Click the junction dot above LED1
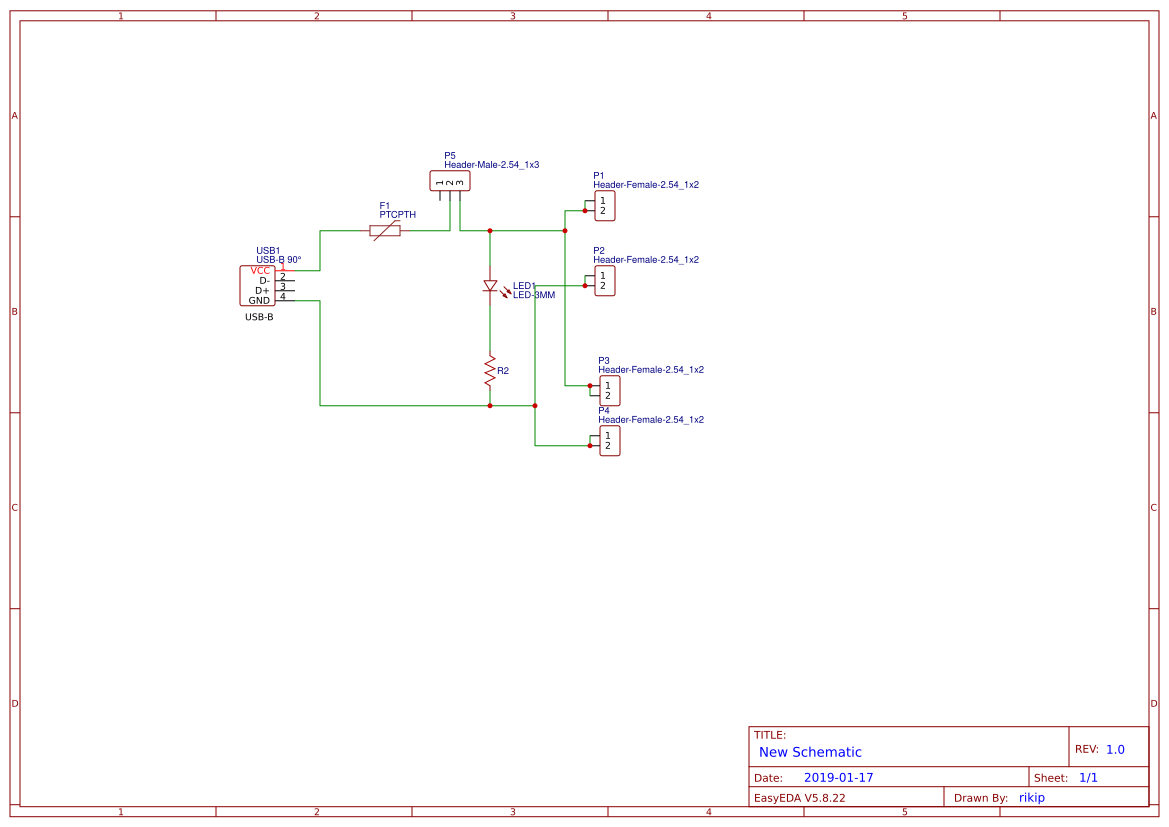This screenshot has height=827, width=1169. tap(490, 230)
